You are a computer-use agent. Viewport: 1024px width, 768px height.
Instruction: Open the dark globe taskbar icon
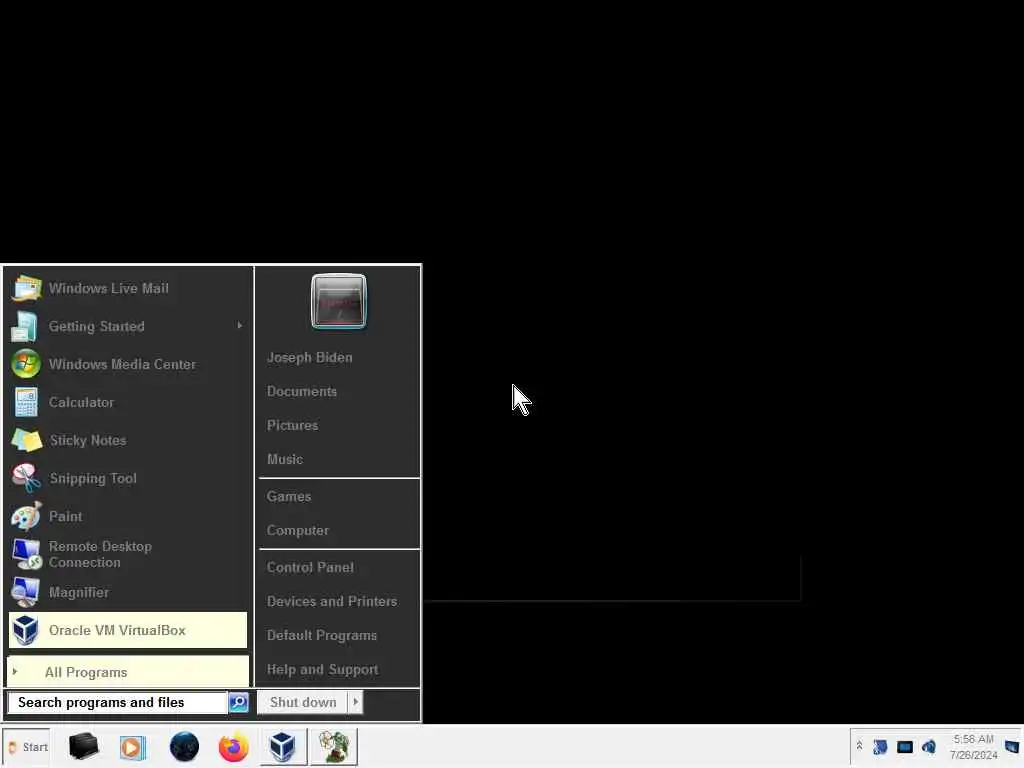(184, 746)
